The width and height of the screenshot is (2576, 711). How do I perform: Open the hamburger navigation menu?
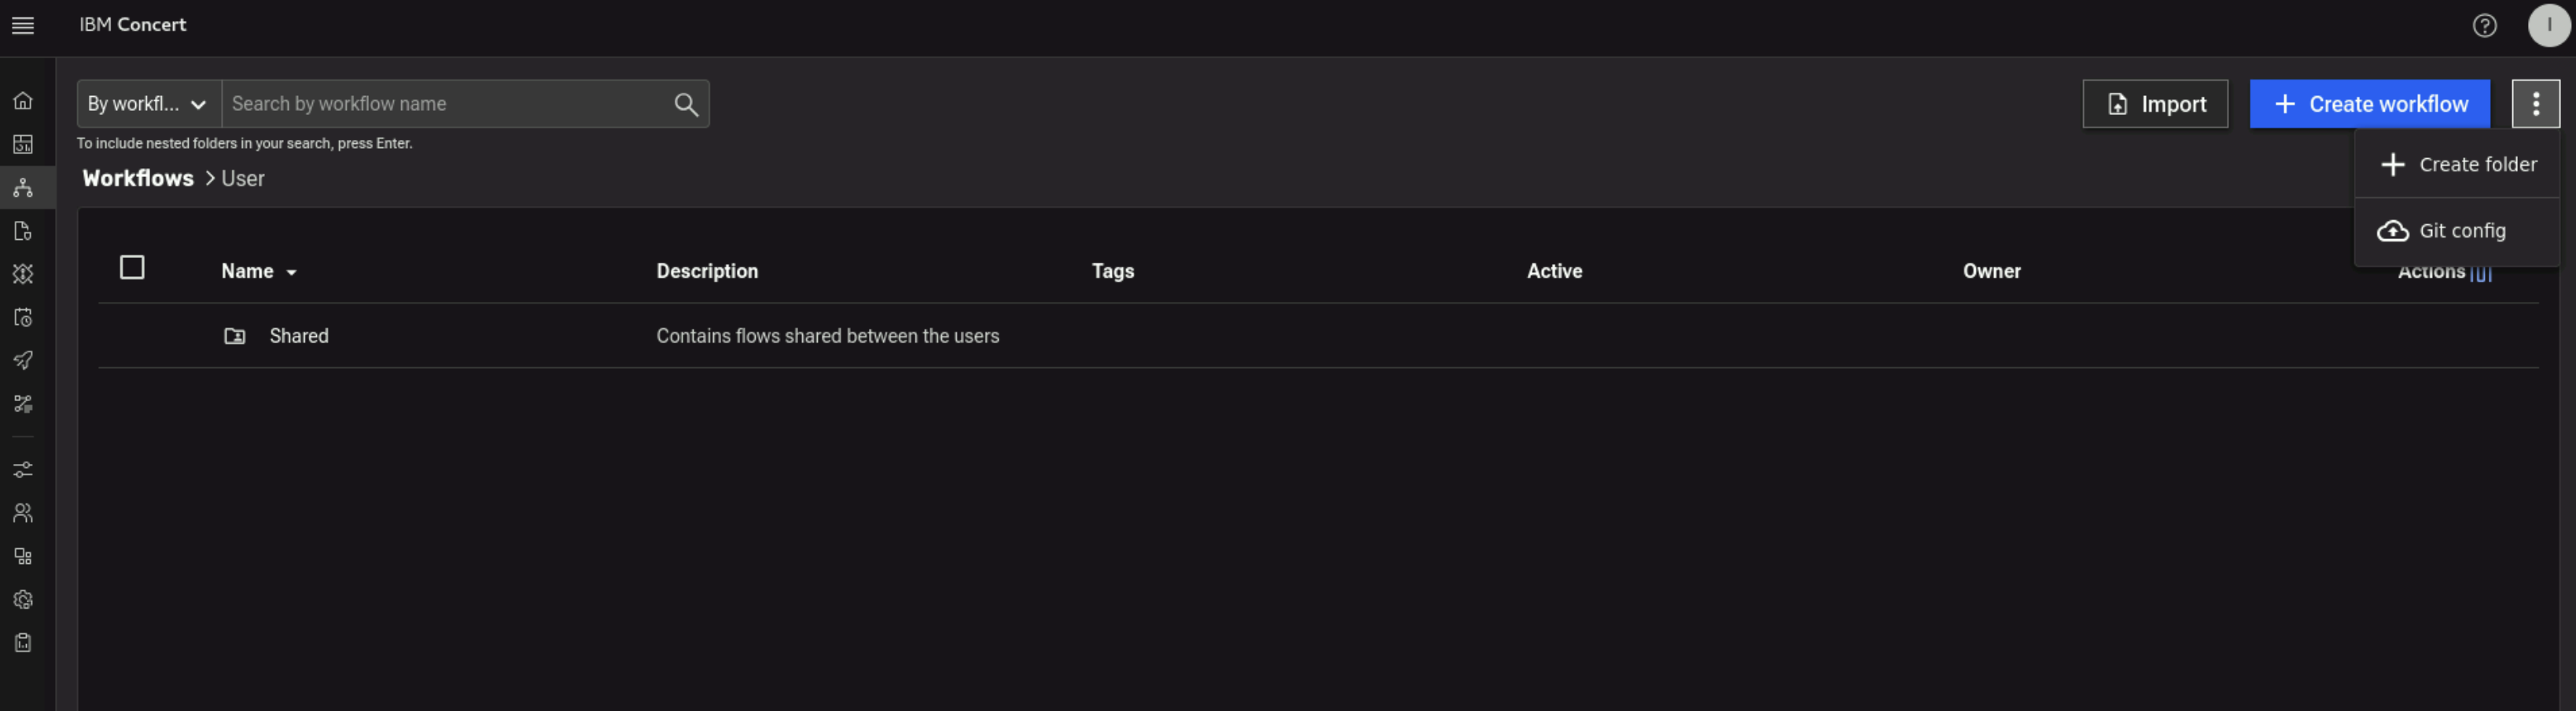click(23, 26)
